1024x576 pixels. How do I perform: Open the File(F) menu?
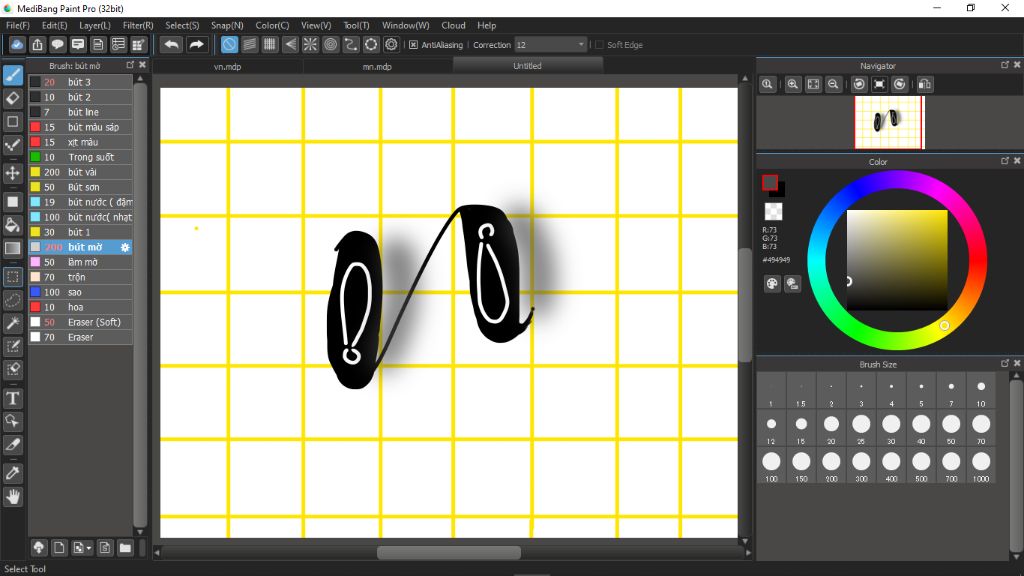point(18,25)
